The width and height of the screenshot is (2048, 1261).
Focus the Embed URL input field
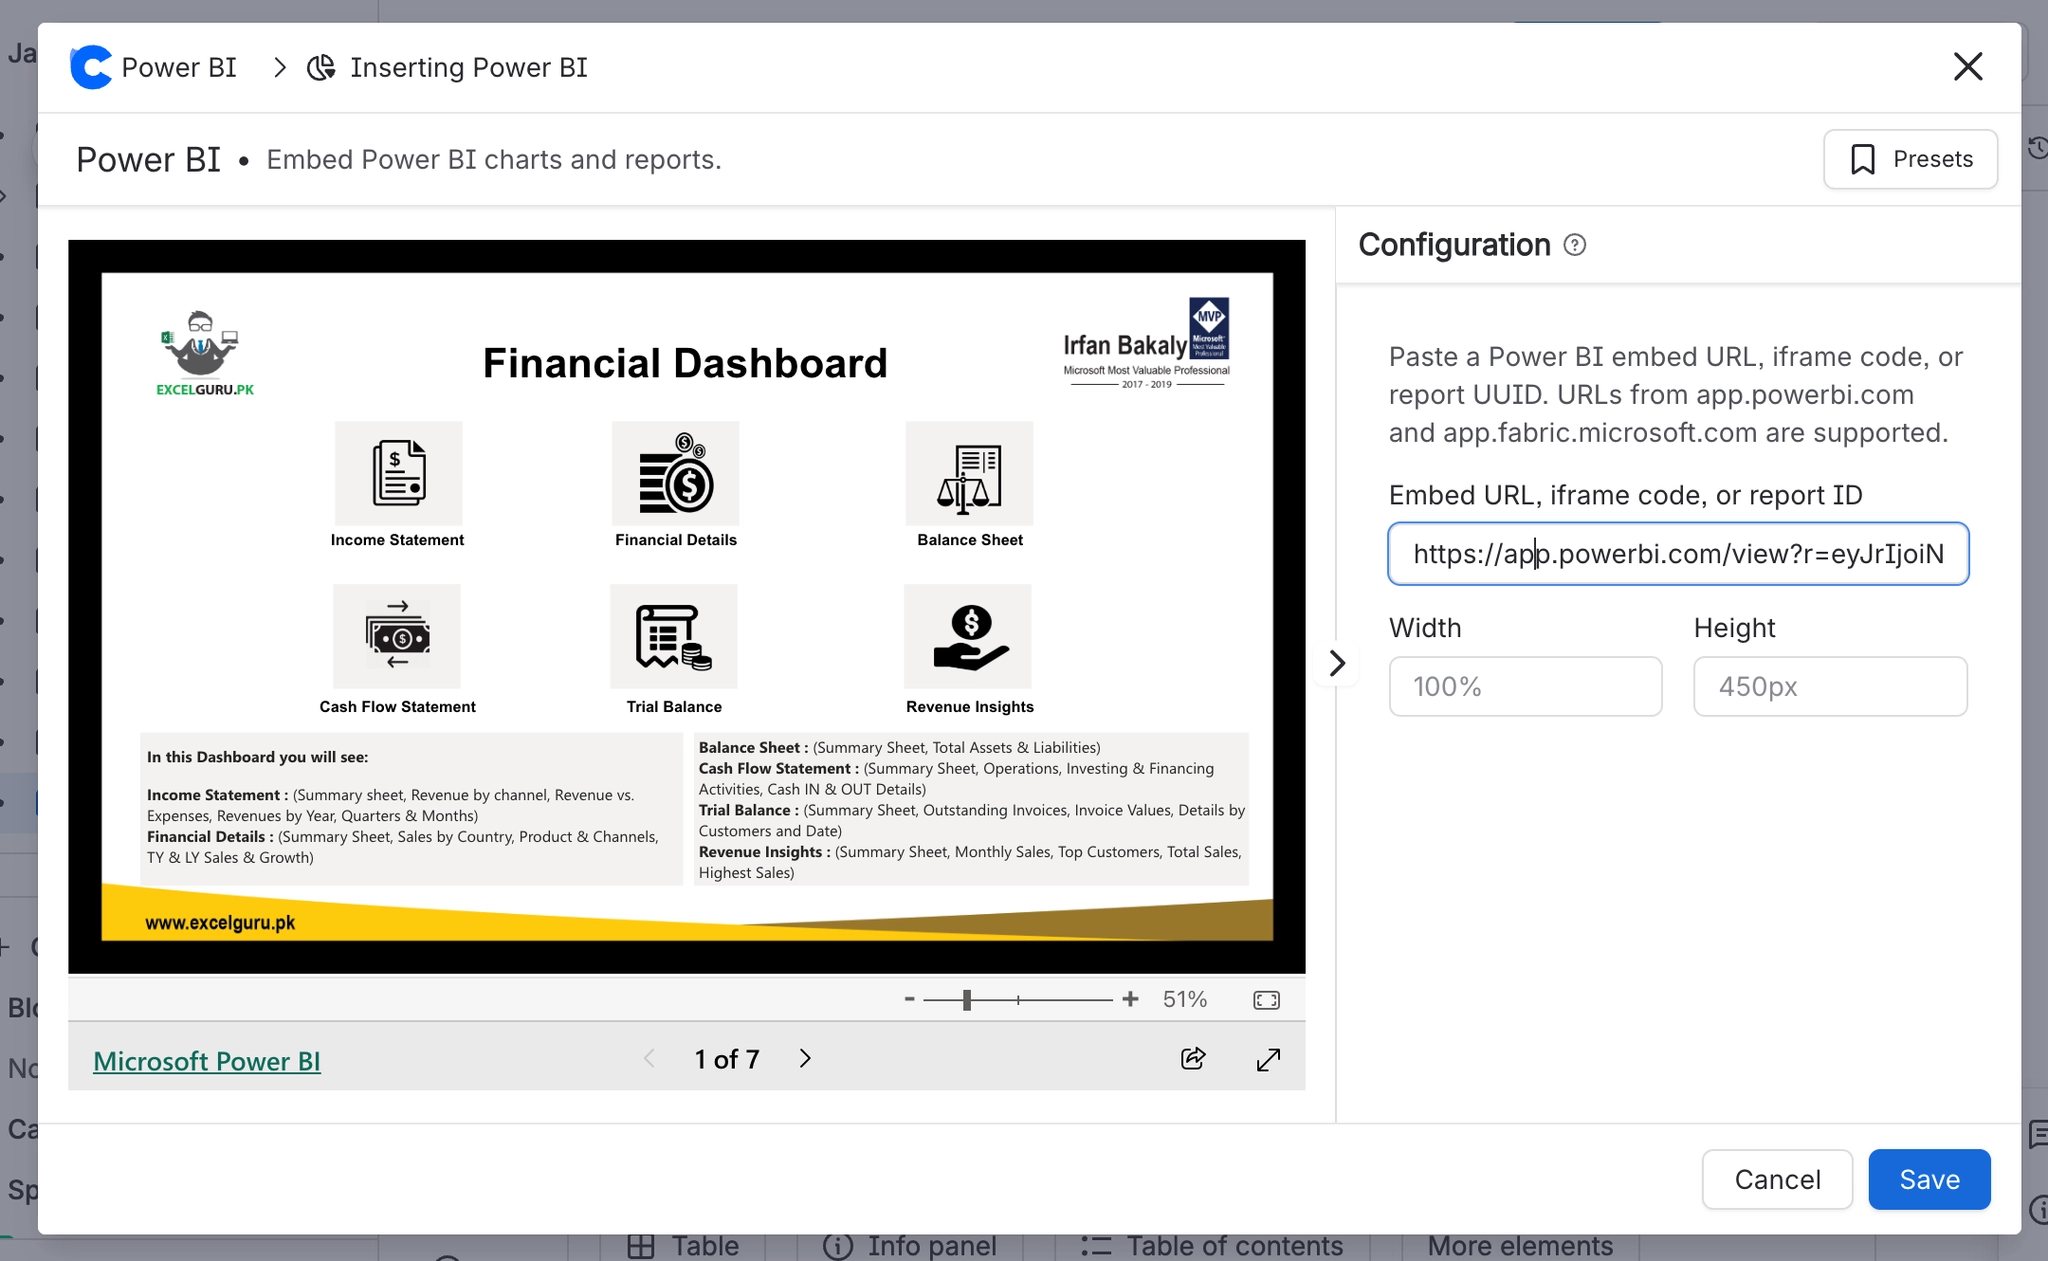1678,554
